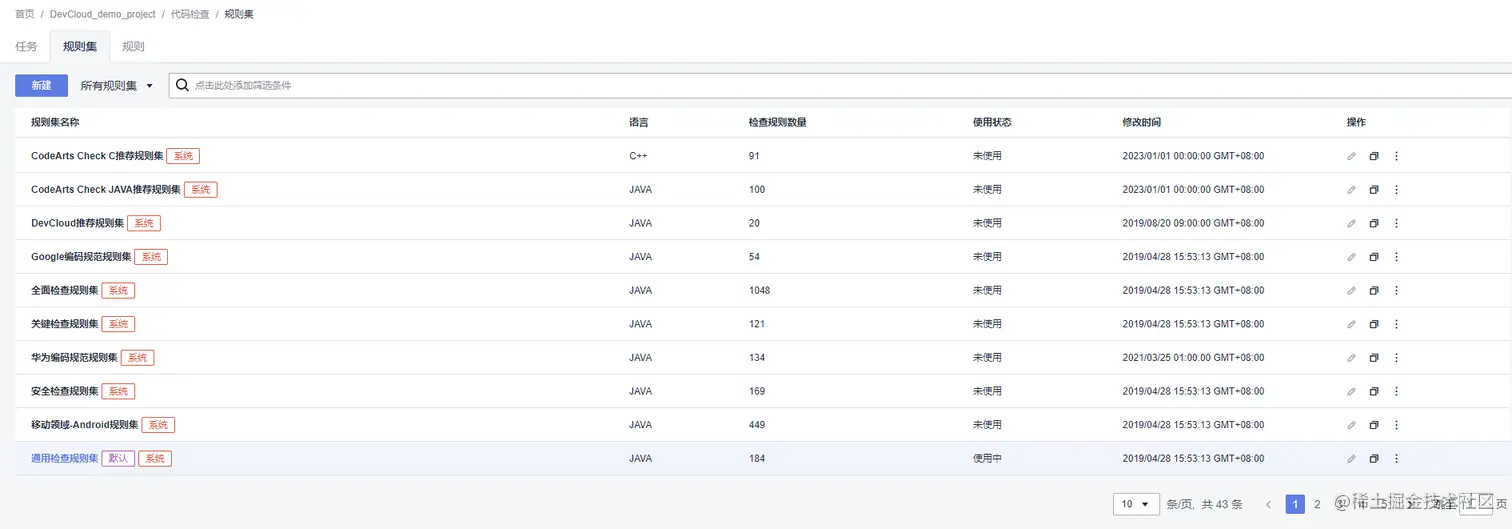The image size is (1512, 529).
Task: Click the 安全检查规则集 name
Action: [x=65, y=392]
